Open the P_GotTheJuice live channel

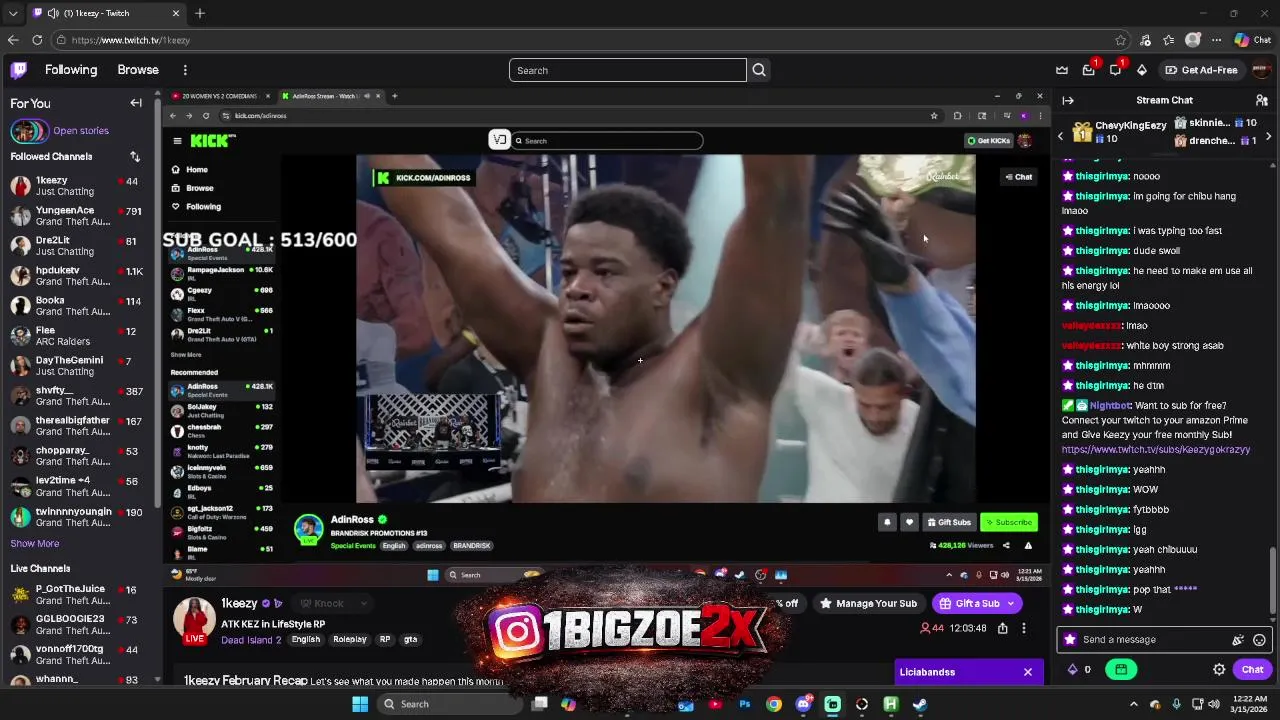tap(78, 595)
